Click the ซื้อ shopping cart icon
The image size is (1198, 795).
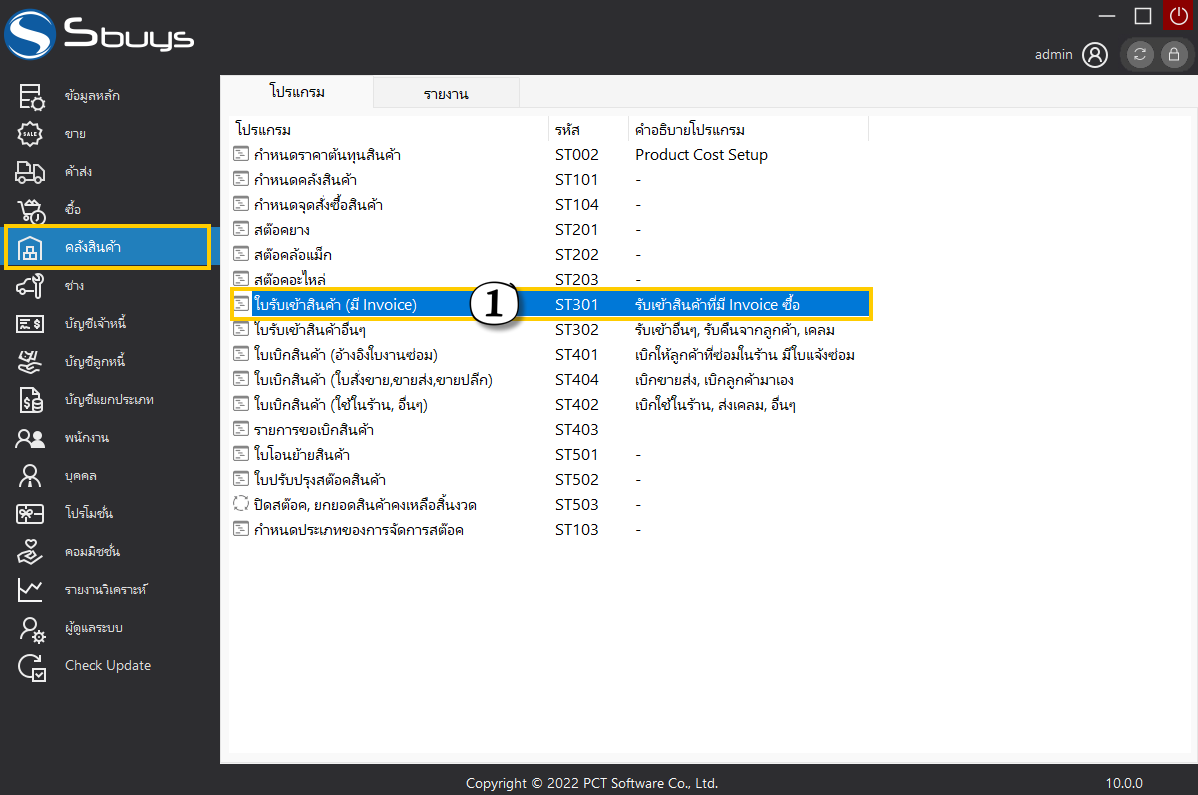coord(31,210)
